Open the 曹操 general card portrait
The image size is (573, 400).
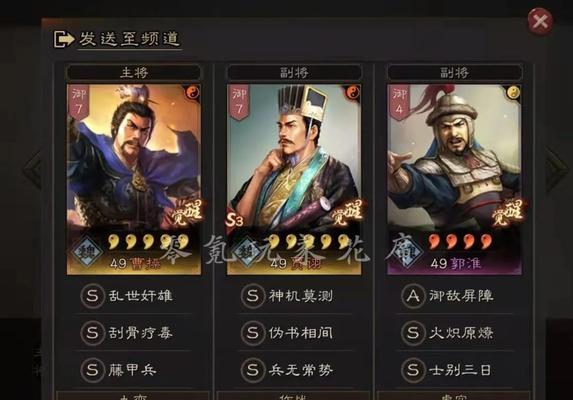(x=134, y=179)
